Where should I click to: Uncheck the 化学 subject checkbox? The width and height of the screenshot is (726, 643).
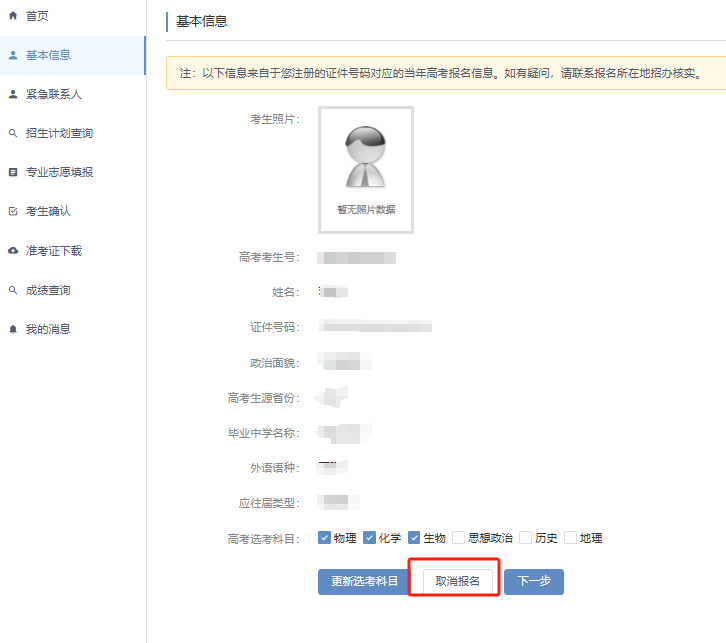coord(369,538)
